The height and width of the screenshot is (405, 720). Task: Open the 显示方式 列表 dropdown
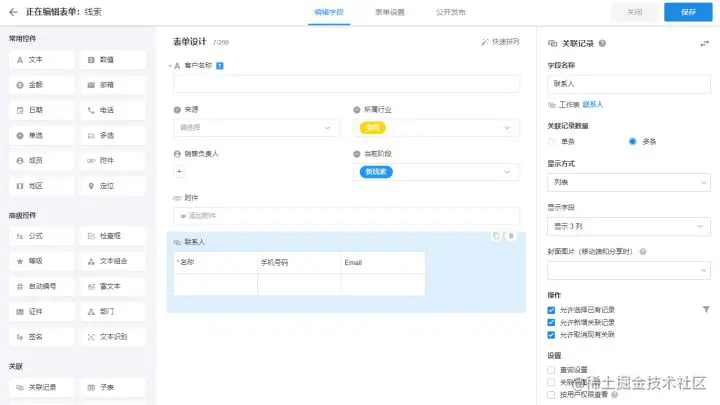tap(629, 182)
